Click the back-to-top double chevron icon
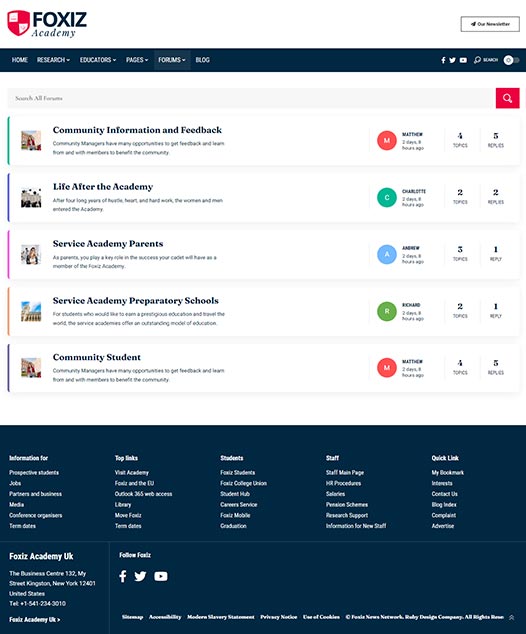This screenshot has height=634, width=526. click(511, 617)
